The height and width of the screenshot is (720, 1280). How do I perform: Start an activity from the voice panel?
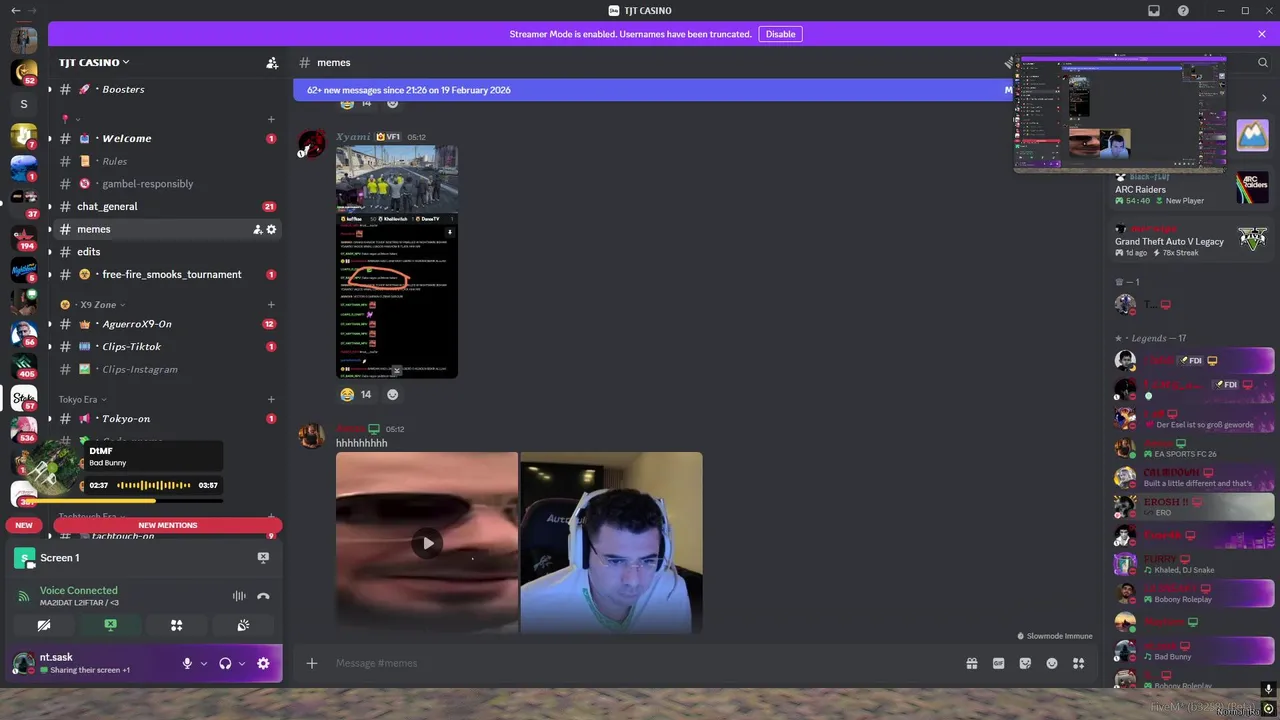(176, 625)
